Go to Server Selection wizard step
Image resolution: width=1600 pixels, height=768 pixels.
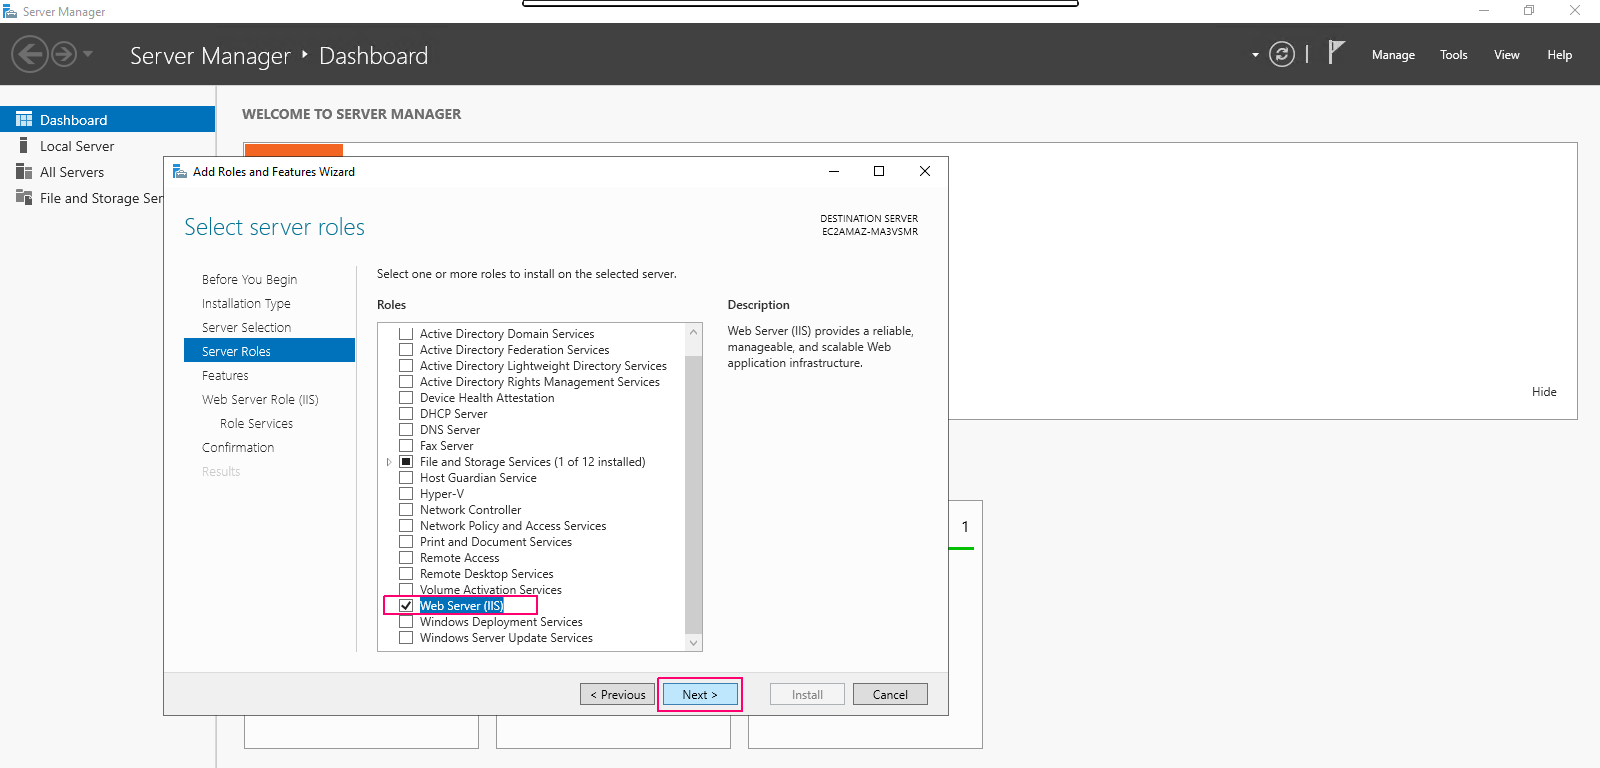pyautogui.click(x=246, y=327)
